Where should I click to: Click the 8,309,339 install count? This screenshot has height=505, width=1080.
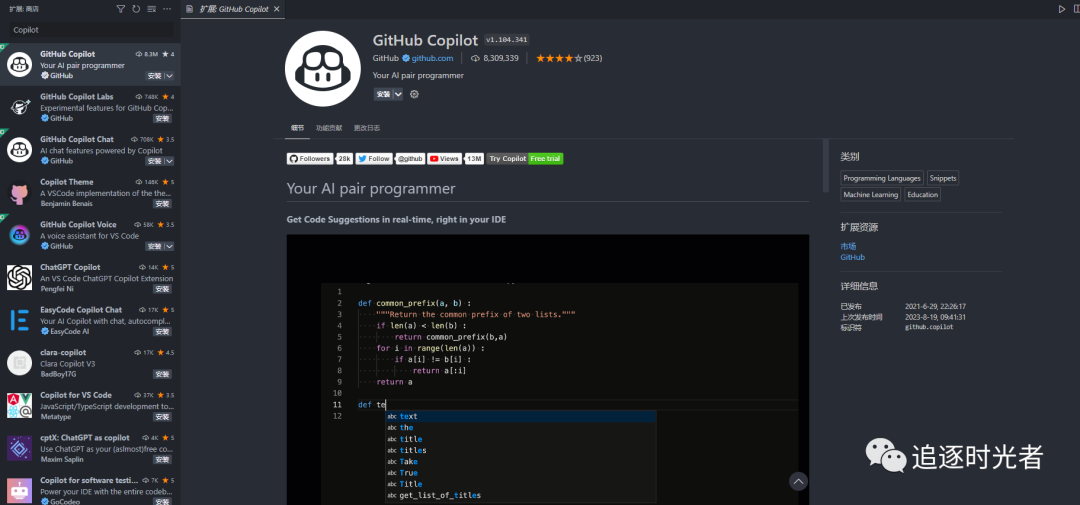pyautogui.click(x=501, y=59)
